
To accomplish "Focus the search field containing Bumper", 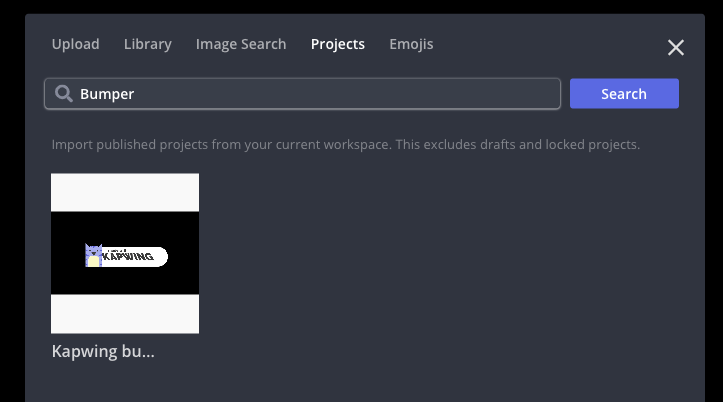I will [x=302, y=94].
